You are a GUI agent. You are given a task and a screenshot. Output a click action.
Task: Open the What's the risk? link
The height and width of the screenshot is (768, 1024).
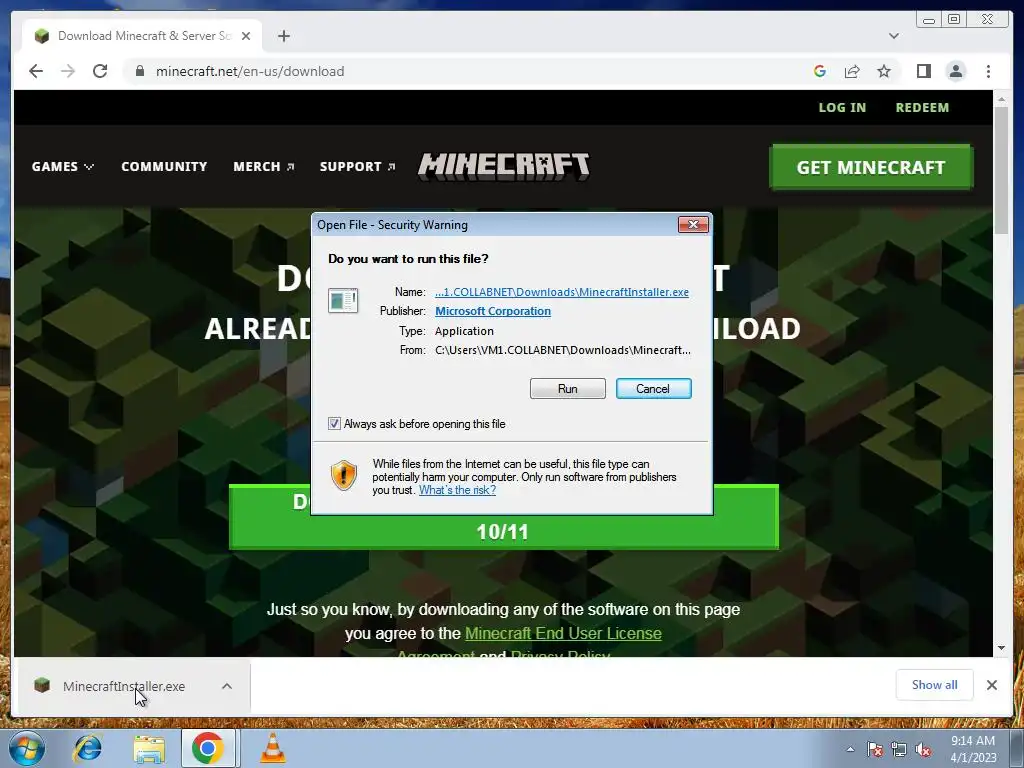coord(457,490)
